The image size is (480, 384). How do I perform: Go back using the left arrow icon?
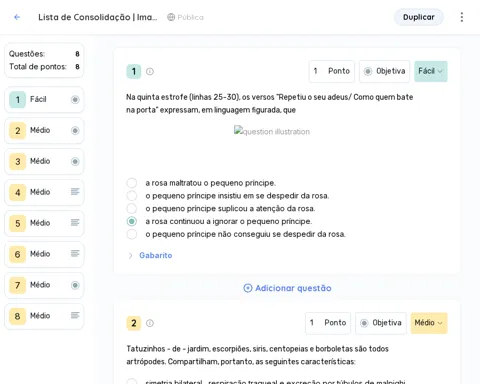17,17
